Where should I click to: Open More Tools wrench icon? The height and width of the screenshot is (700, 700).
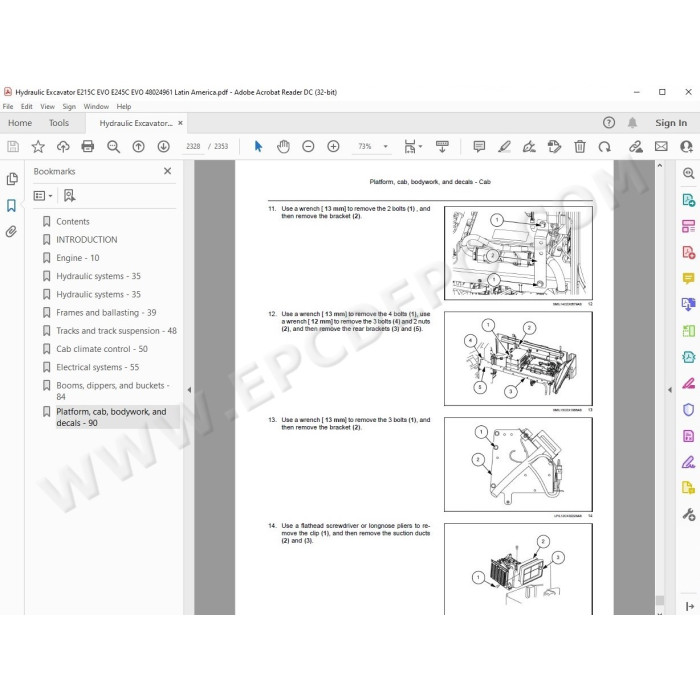(688, 514)
